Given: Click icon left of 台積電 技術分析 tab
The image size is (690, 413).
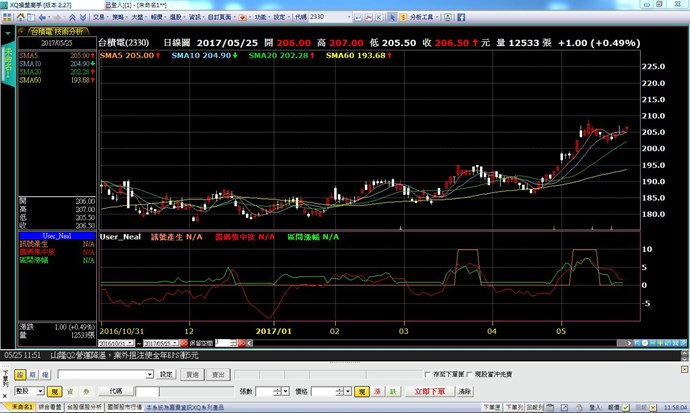Looking at the screenshot, I should [x=20, y=32].
